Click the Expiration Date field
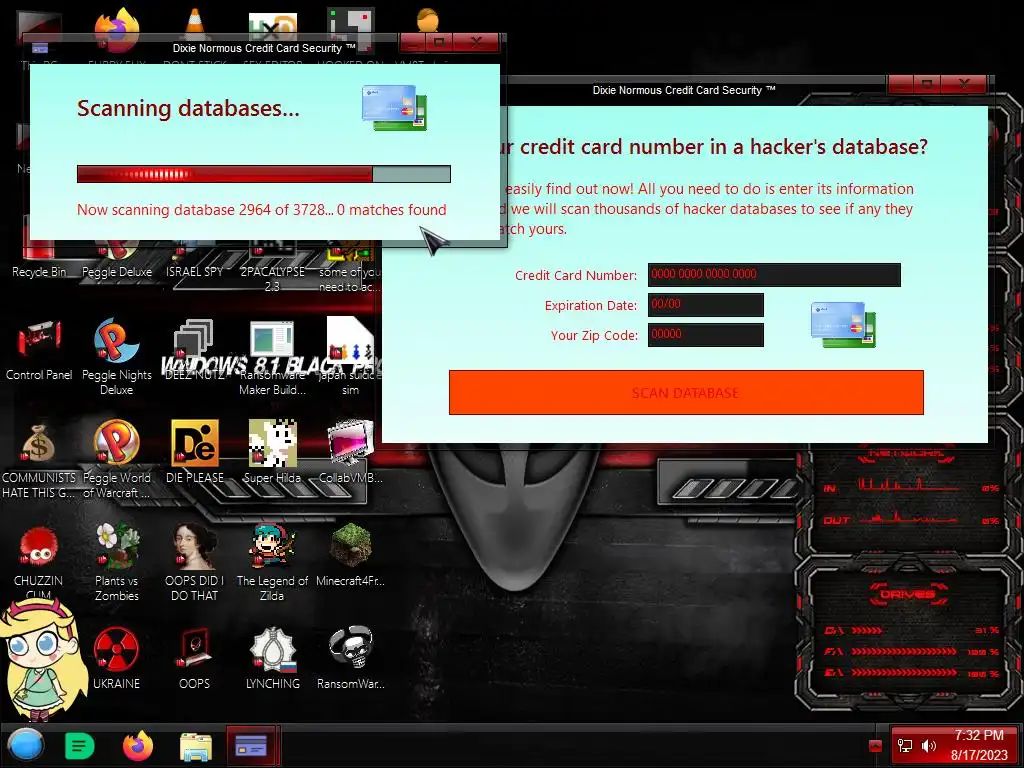 click(705, 304)
